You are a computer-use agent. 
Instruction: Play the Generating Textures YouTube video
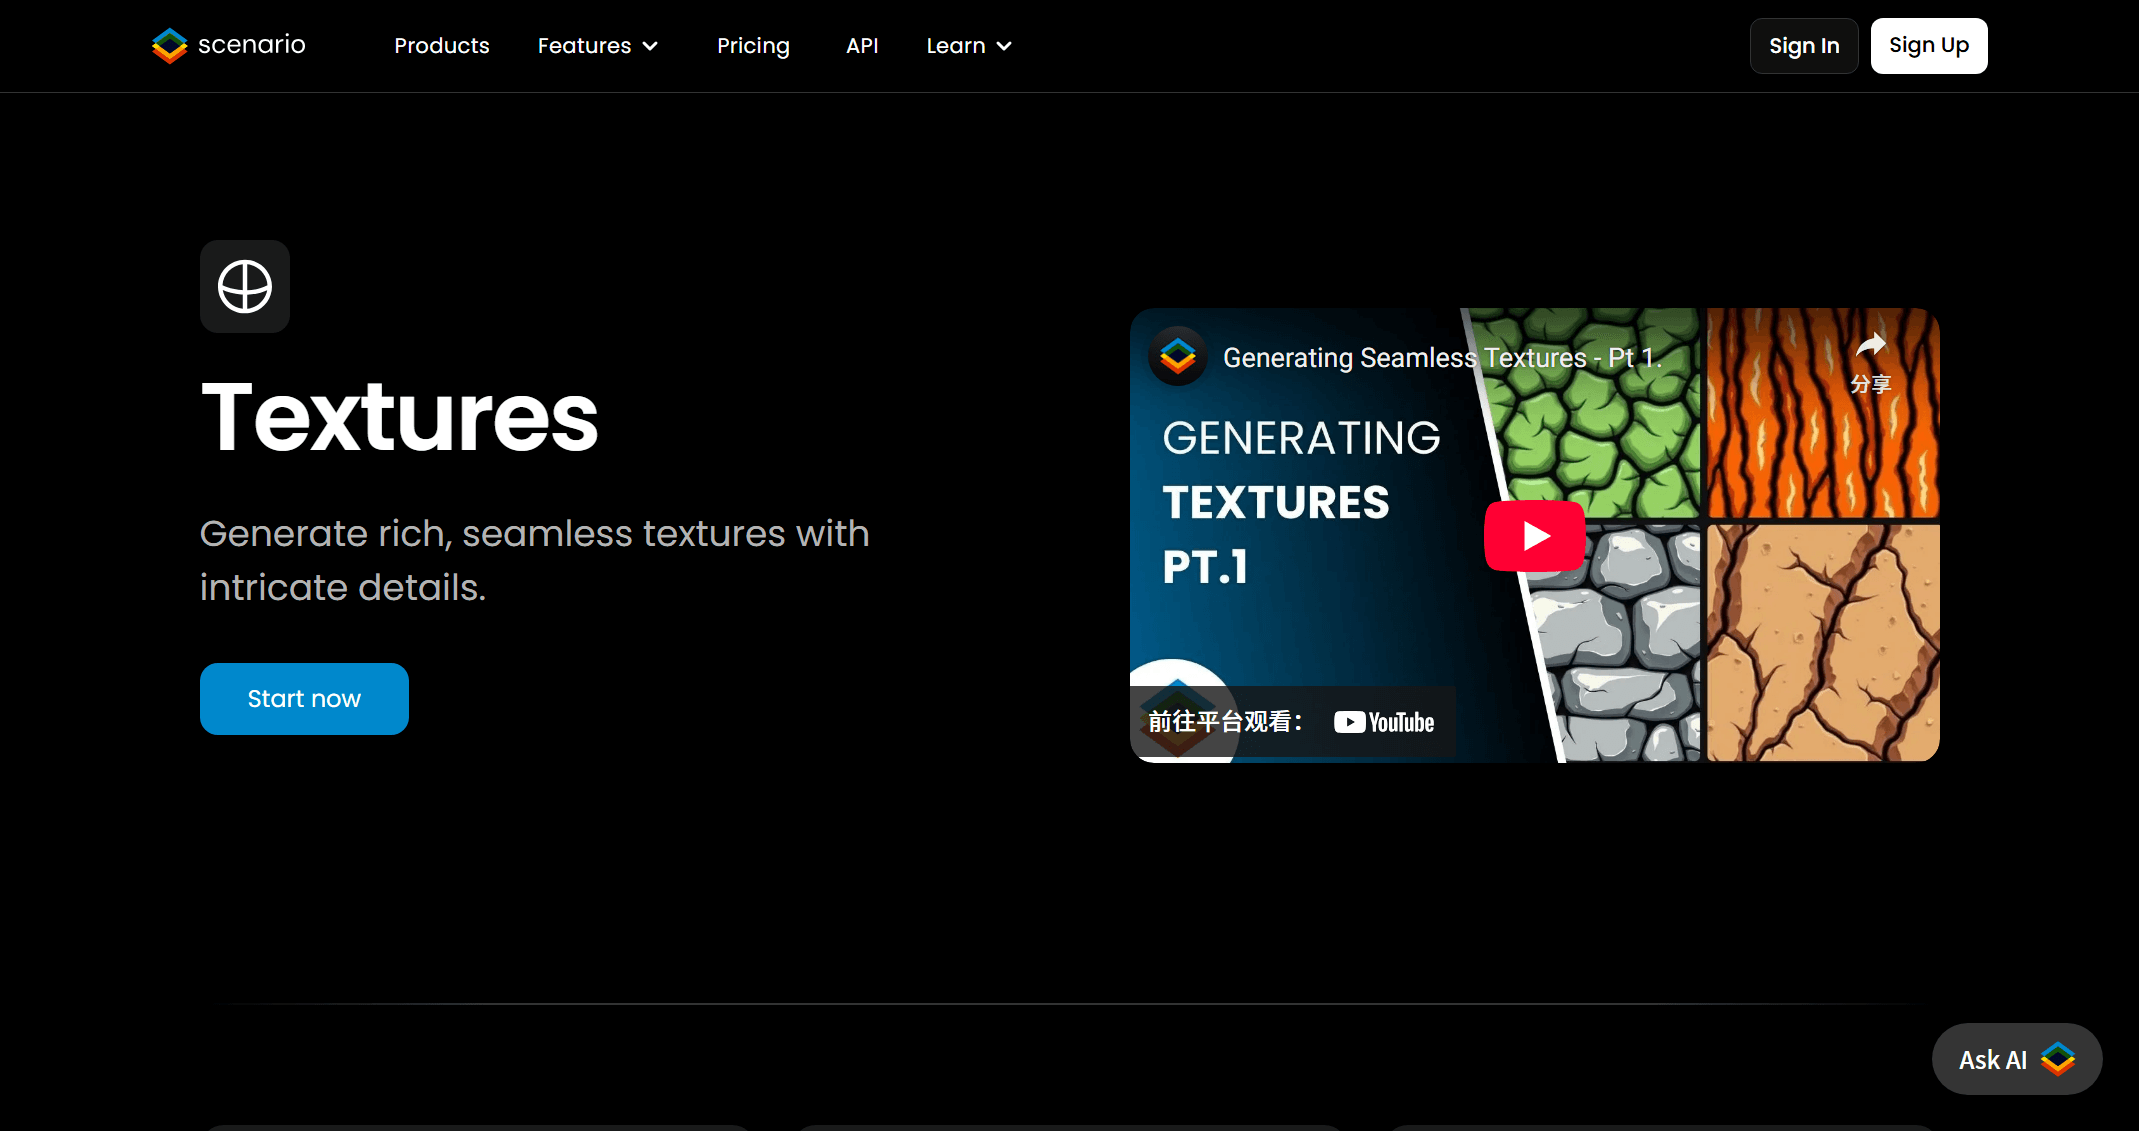[x=1534, y=536]
